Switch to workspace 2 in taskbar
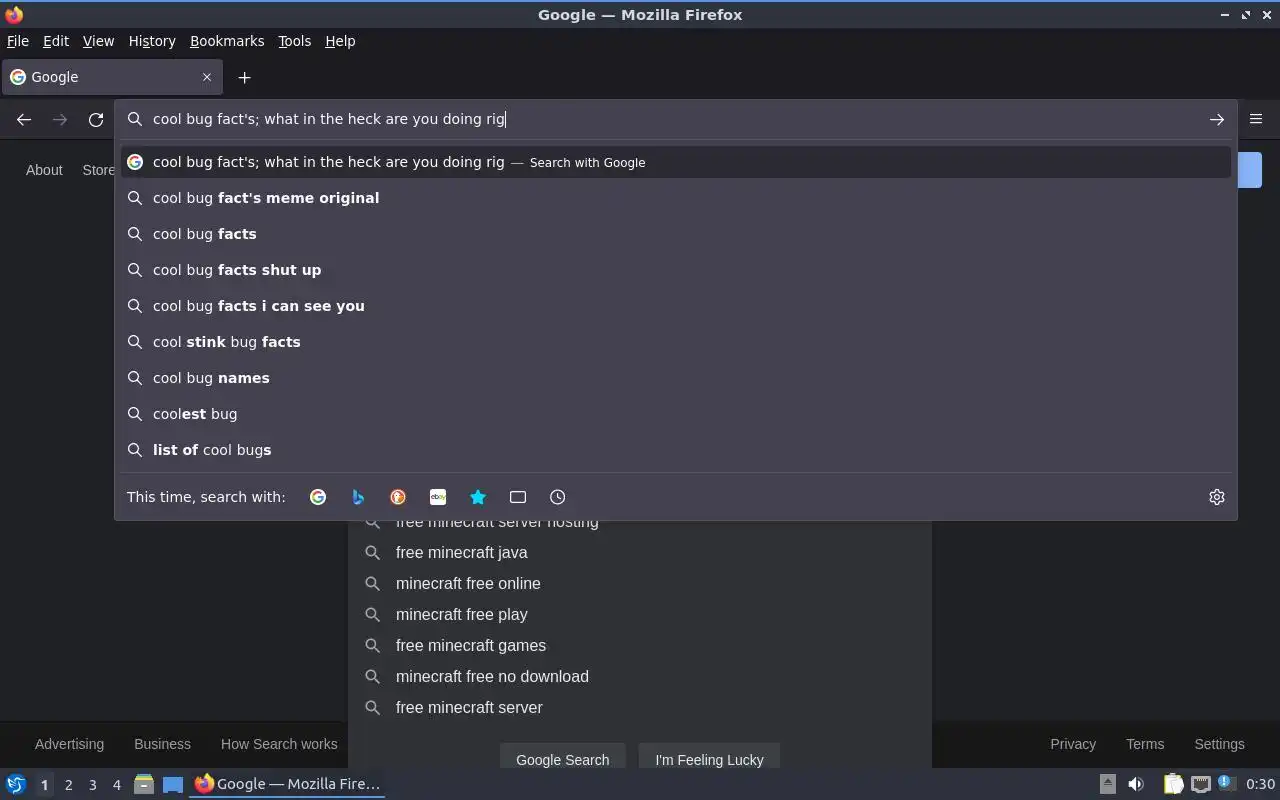This screenshot has width=1280, height=800. (x=68, y=784)
